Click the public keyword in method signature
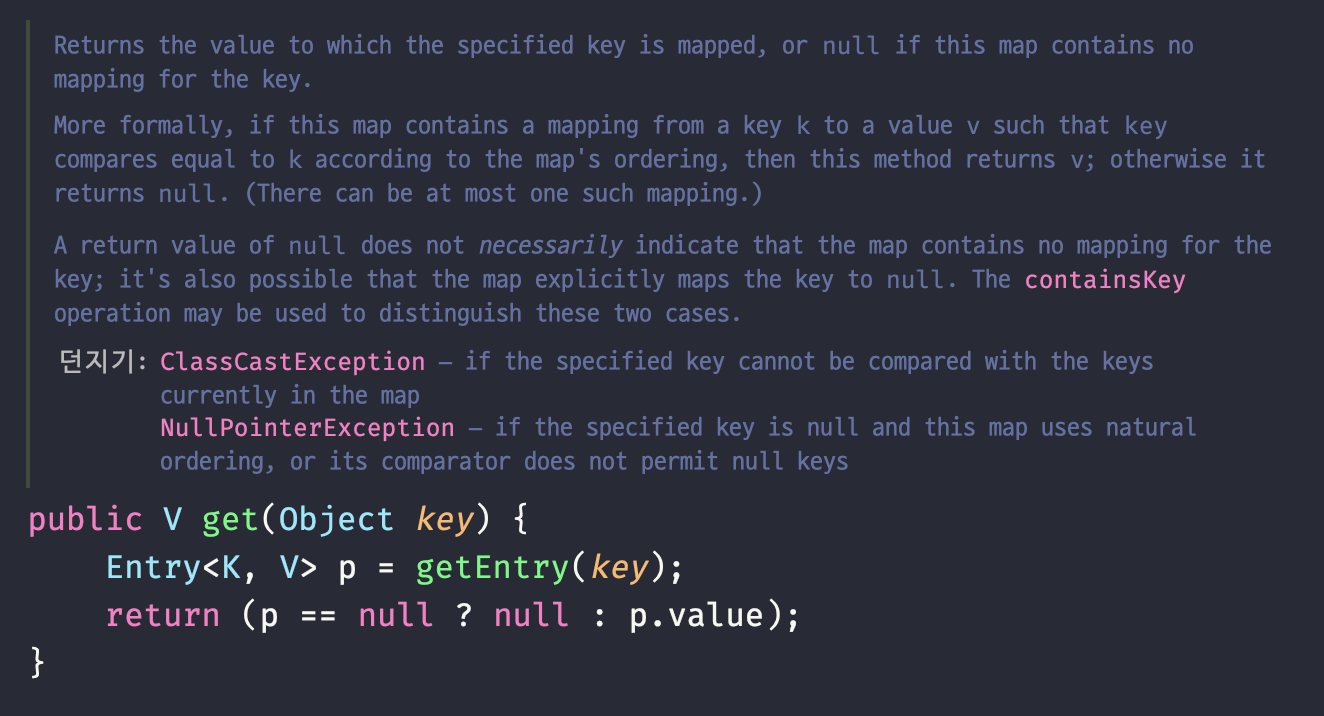1324x716 pixels. (85, 520)
